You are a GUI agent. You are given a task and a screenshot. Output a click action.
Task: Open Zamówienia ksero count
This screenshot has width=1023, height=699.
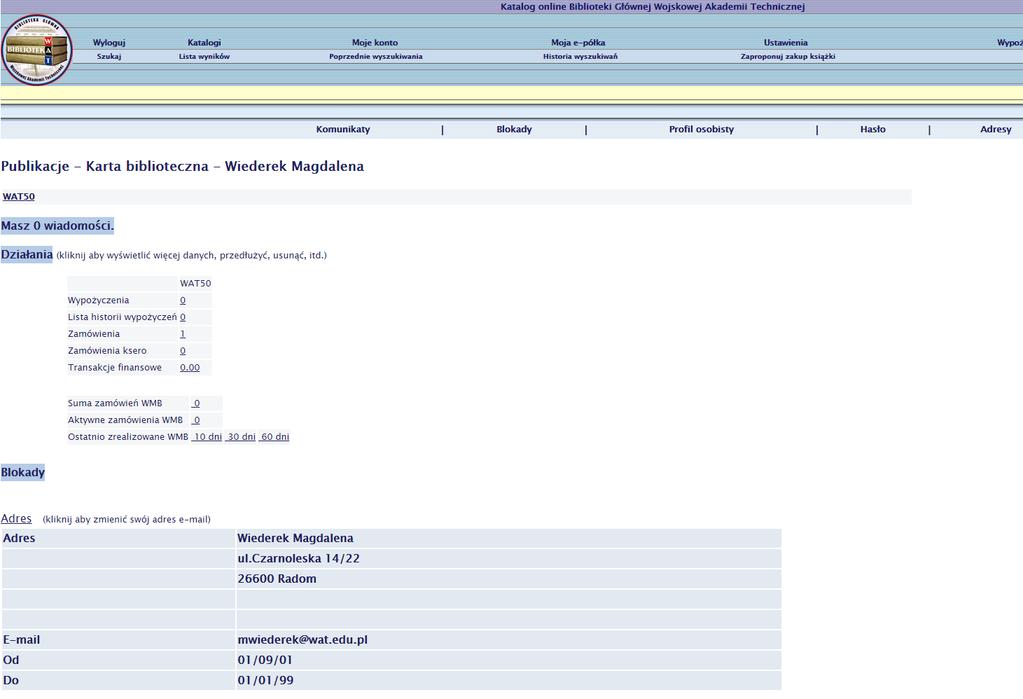183,350
